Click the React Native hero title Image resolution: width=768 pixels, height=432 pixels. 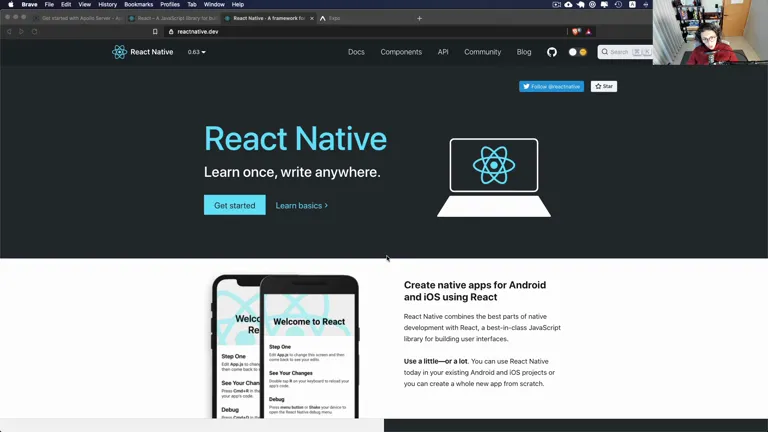[x=295, y=139]
